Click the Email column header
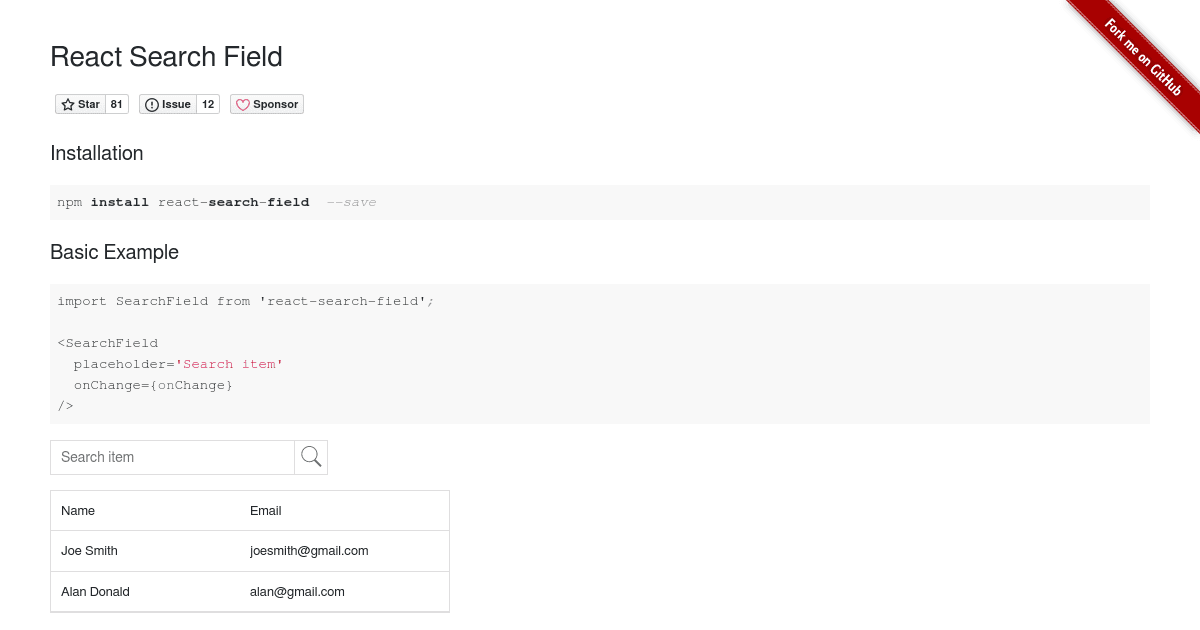This screenshot has height=630, width=1200. point(266,510)
